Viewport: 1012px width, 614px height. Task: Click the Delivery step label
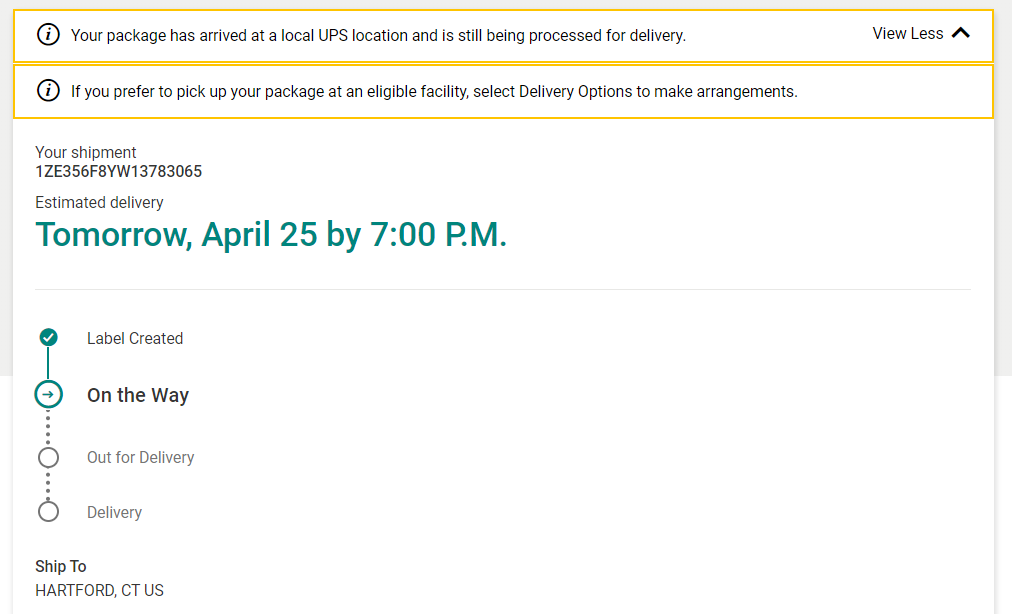(x=114, y=512)
